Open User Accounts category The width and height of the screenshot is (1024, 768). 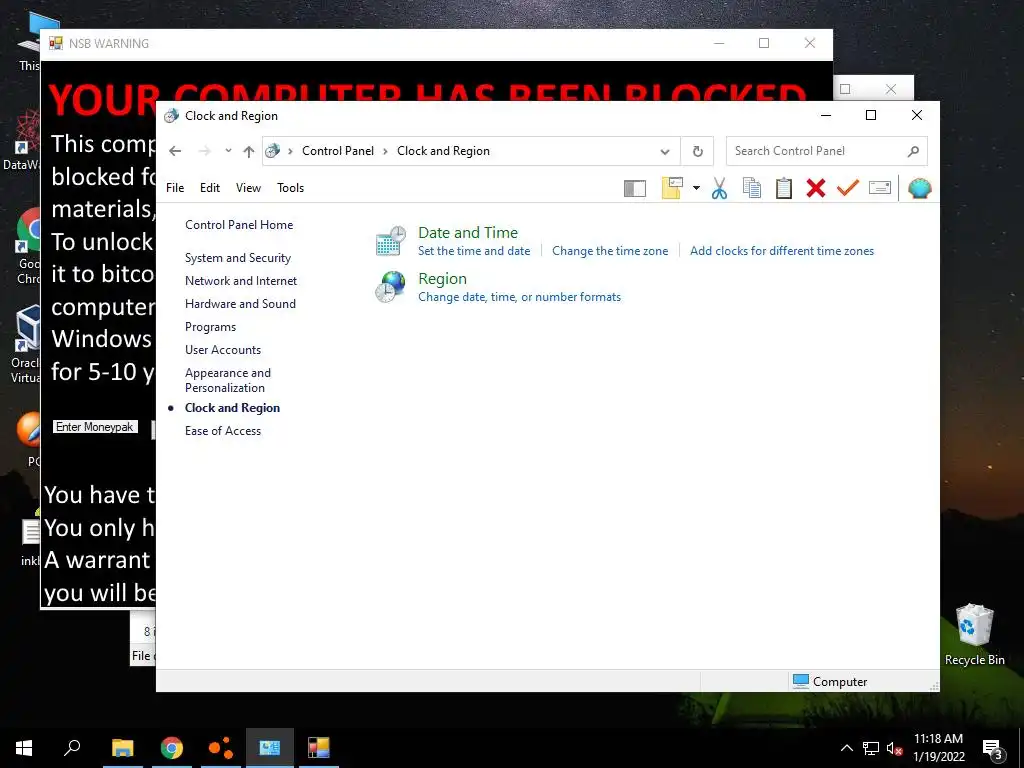tap(223, 350)
